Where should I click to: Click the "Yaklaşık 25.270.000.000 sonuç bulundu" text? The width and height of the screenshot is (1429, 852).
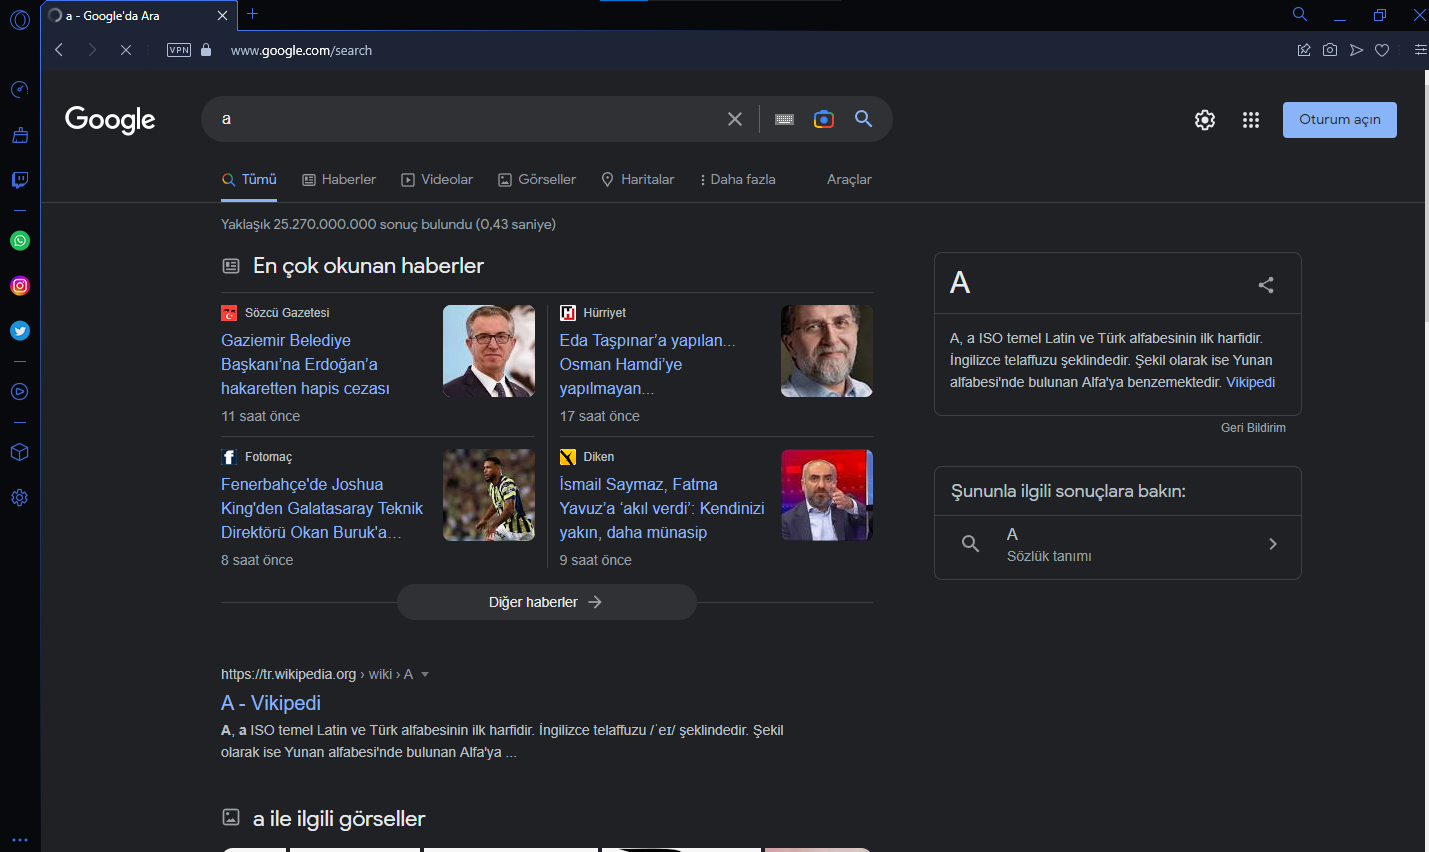[x=388, y=225]
